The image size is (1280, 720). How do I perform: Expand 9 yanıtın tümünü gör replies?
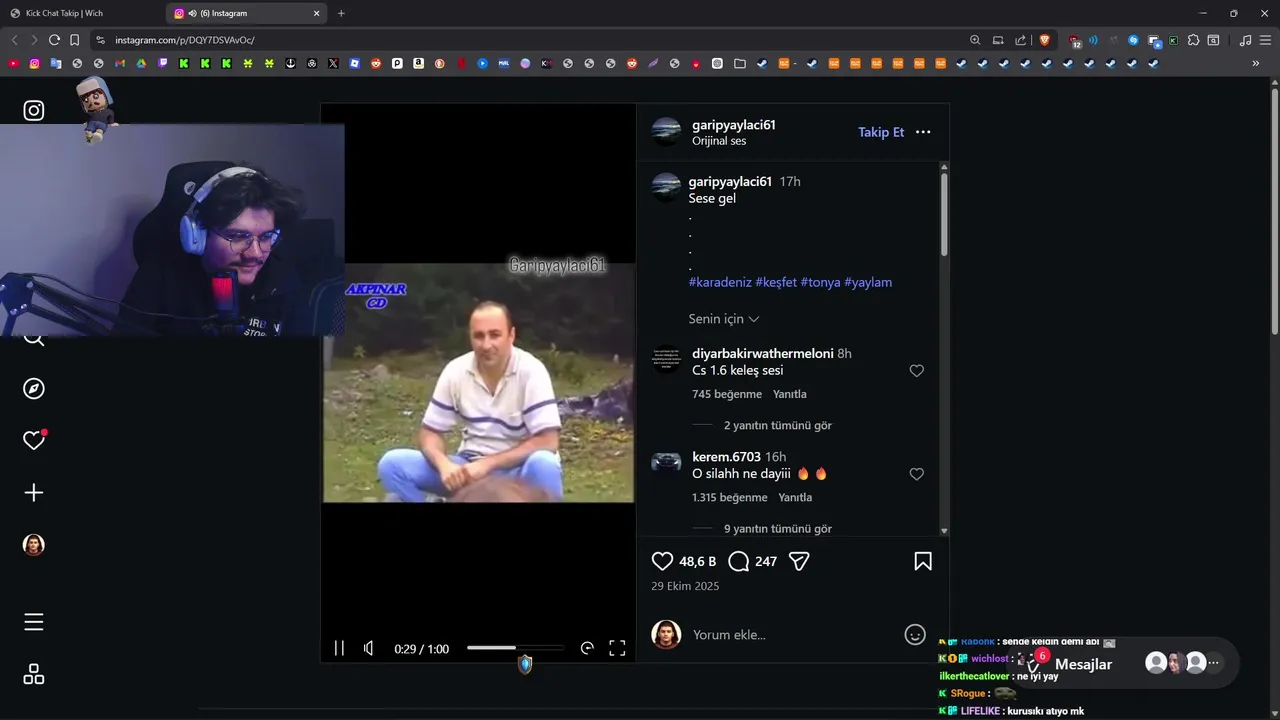[778, 529]
